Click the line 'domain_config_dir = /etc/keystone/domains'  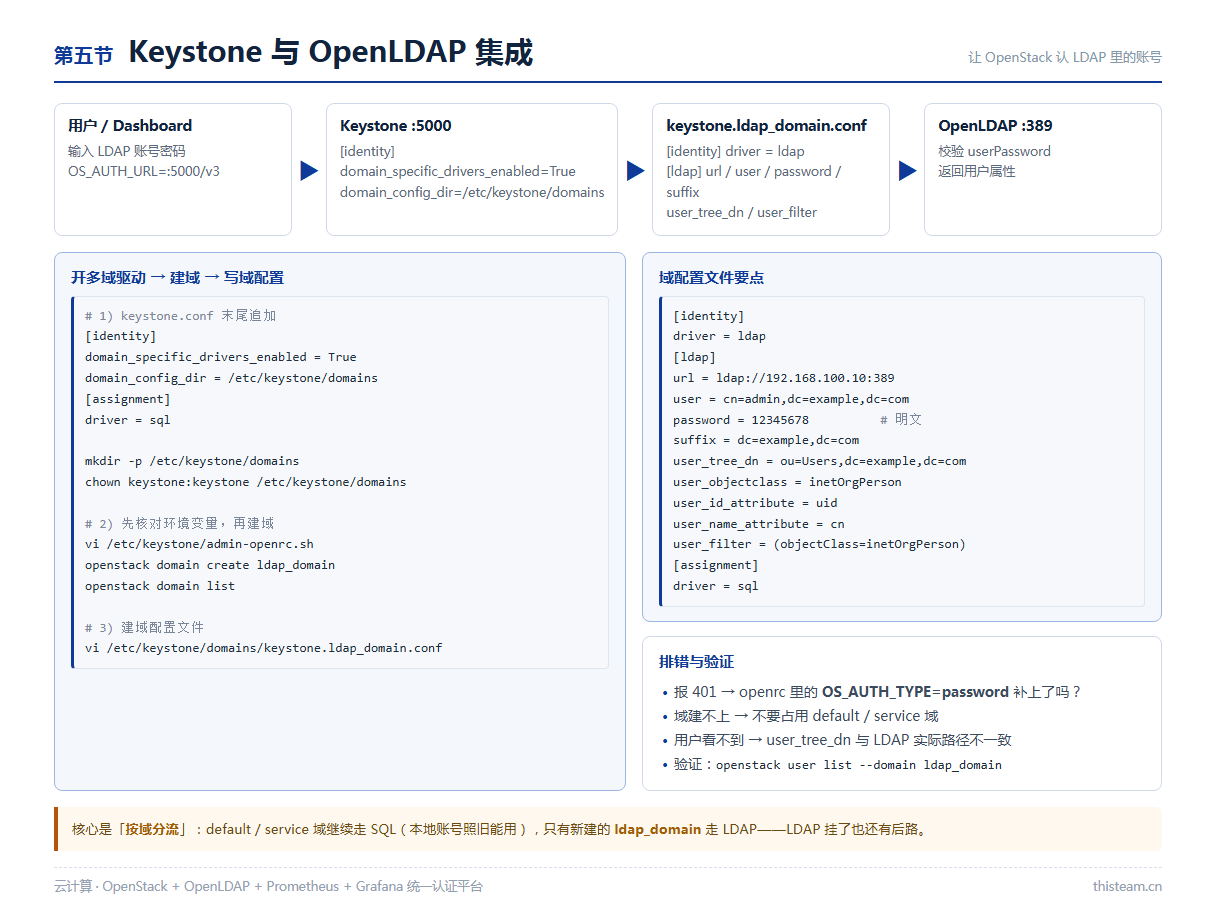tap(231, 378)
